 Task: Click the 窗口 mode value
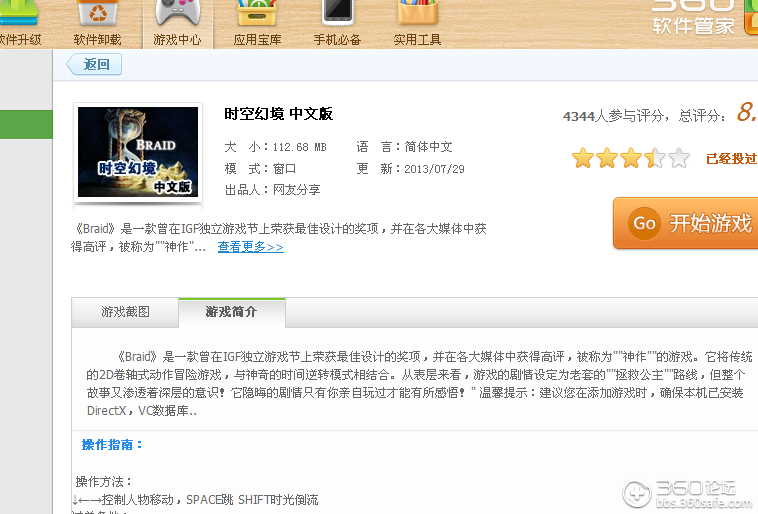(284, 169)
